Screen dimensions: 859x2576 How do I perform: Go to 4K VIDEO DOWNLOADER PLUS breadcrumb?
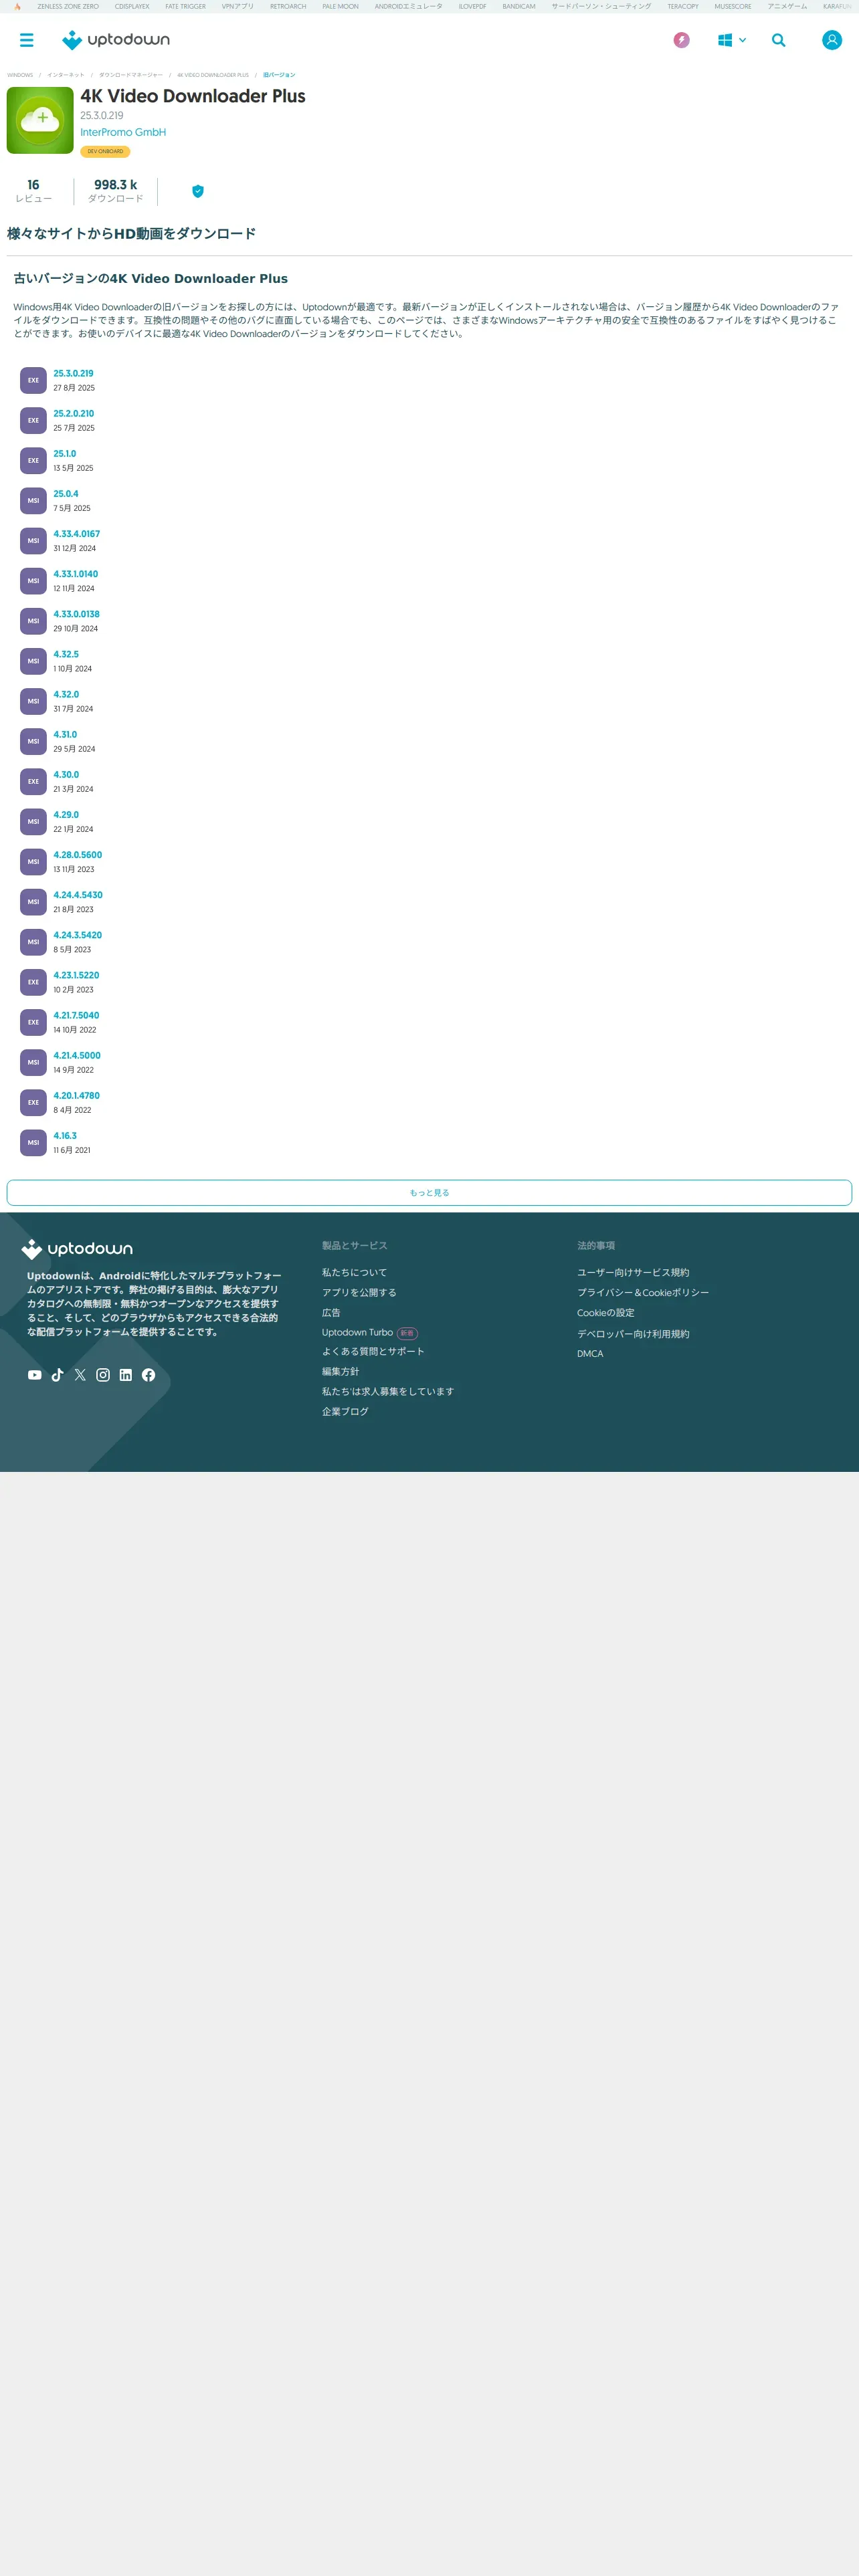pos(213,75)
